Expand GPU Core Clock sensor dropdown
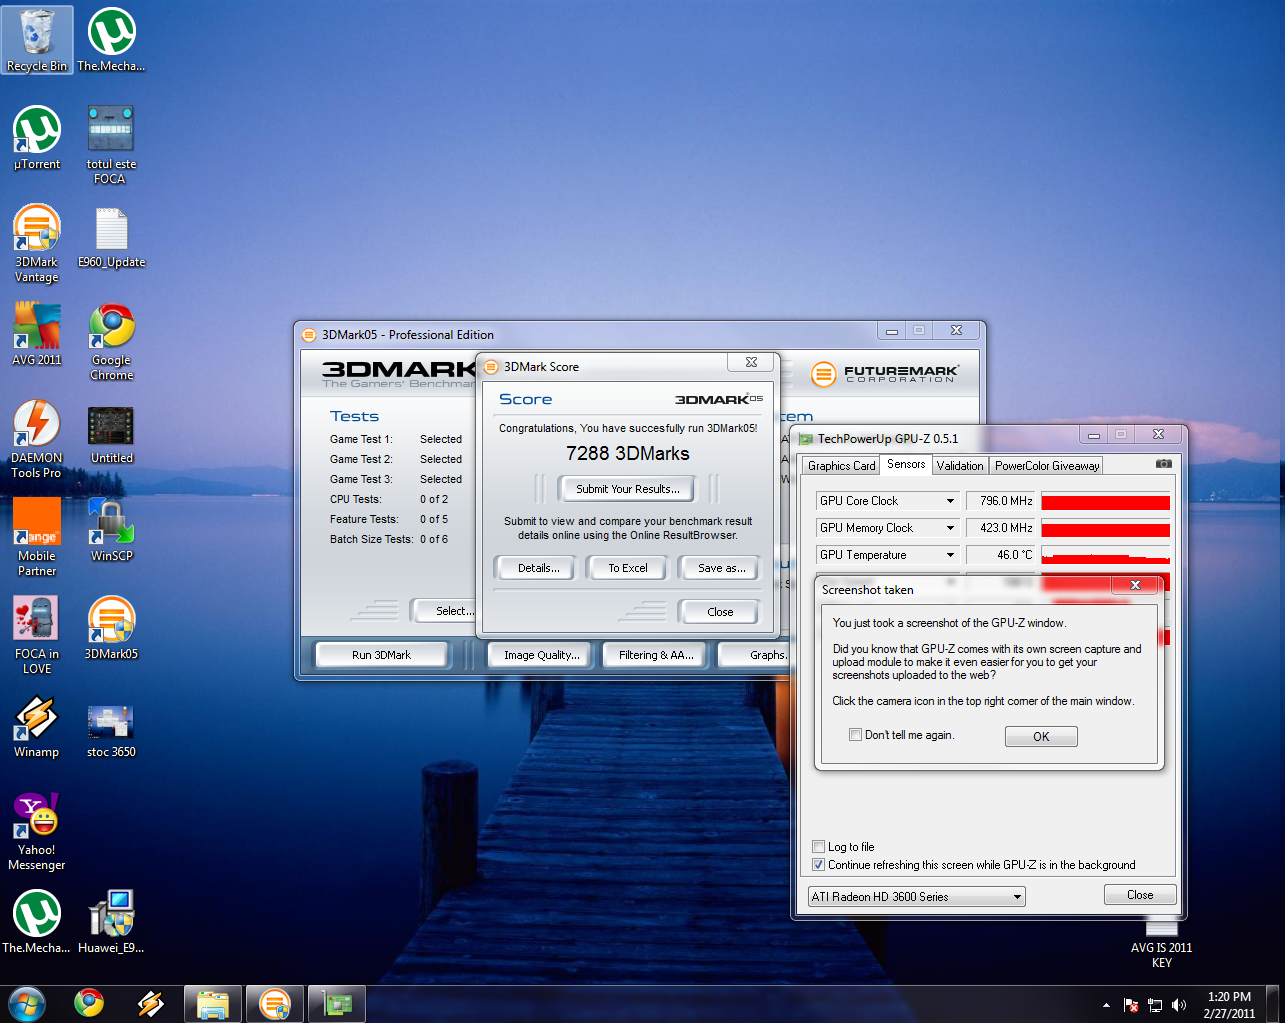 [950, 501]
